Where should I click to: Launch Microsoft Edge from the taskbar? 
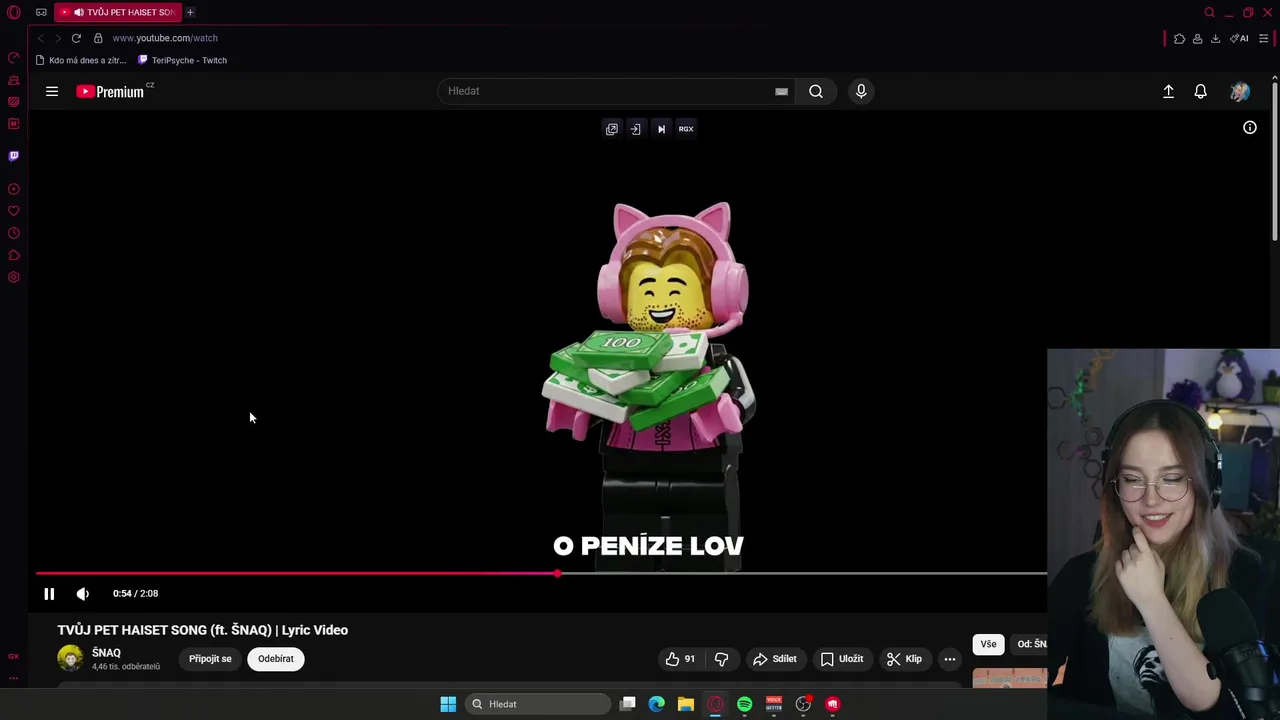click(656, 704)
